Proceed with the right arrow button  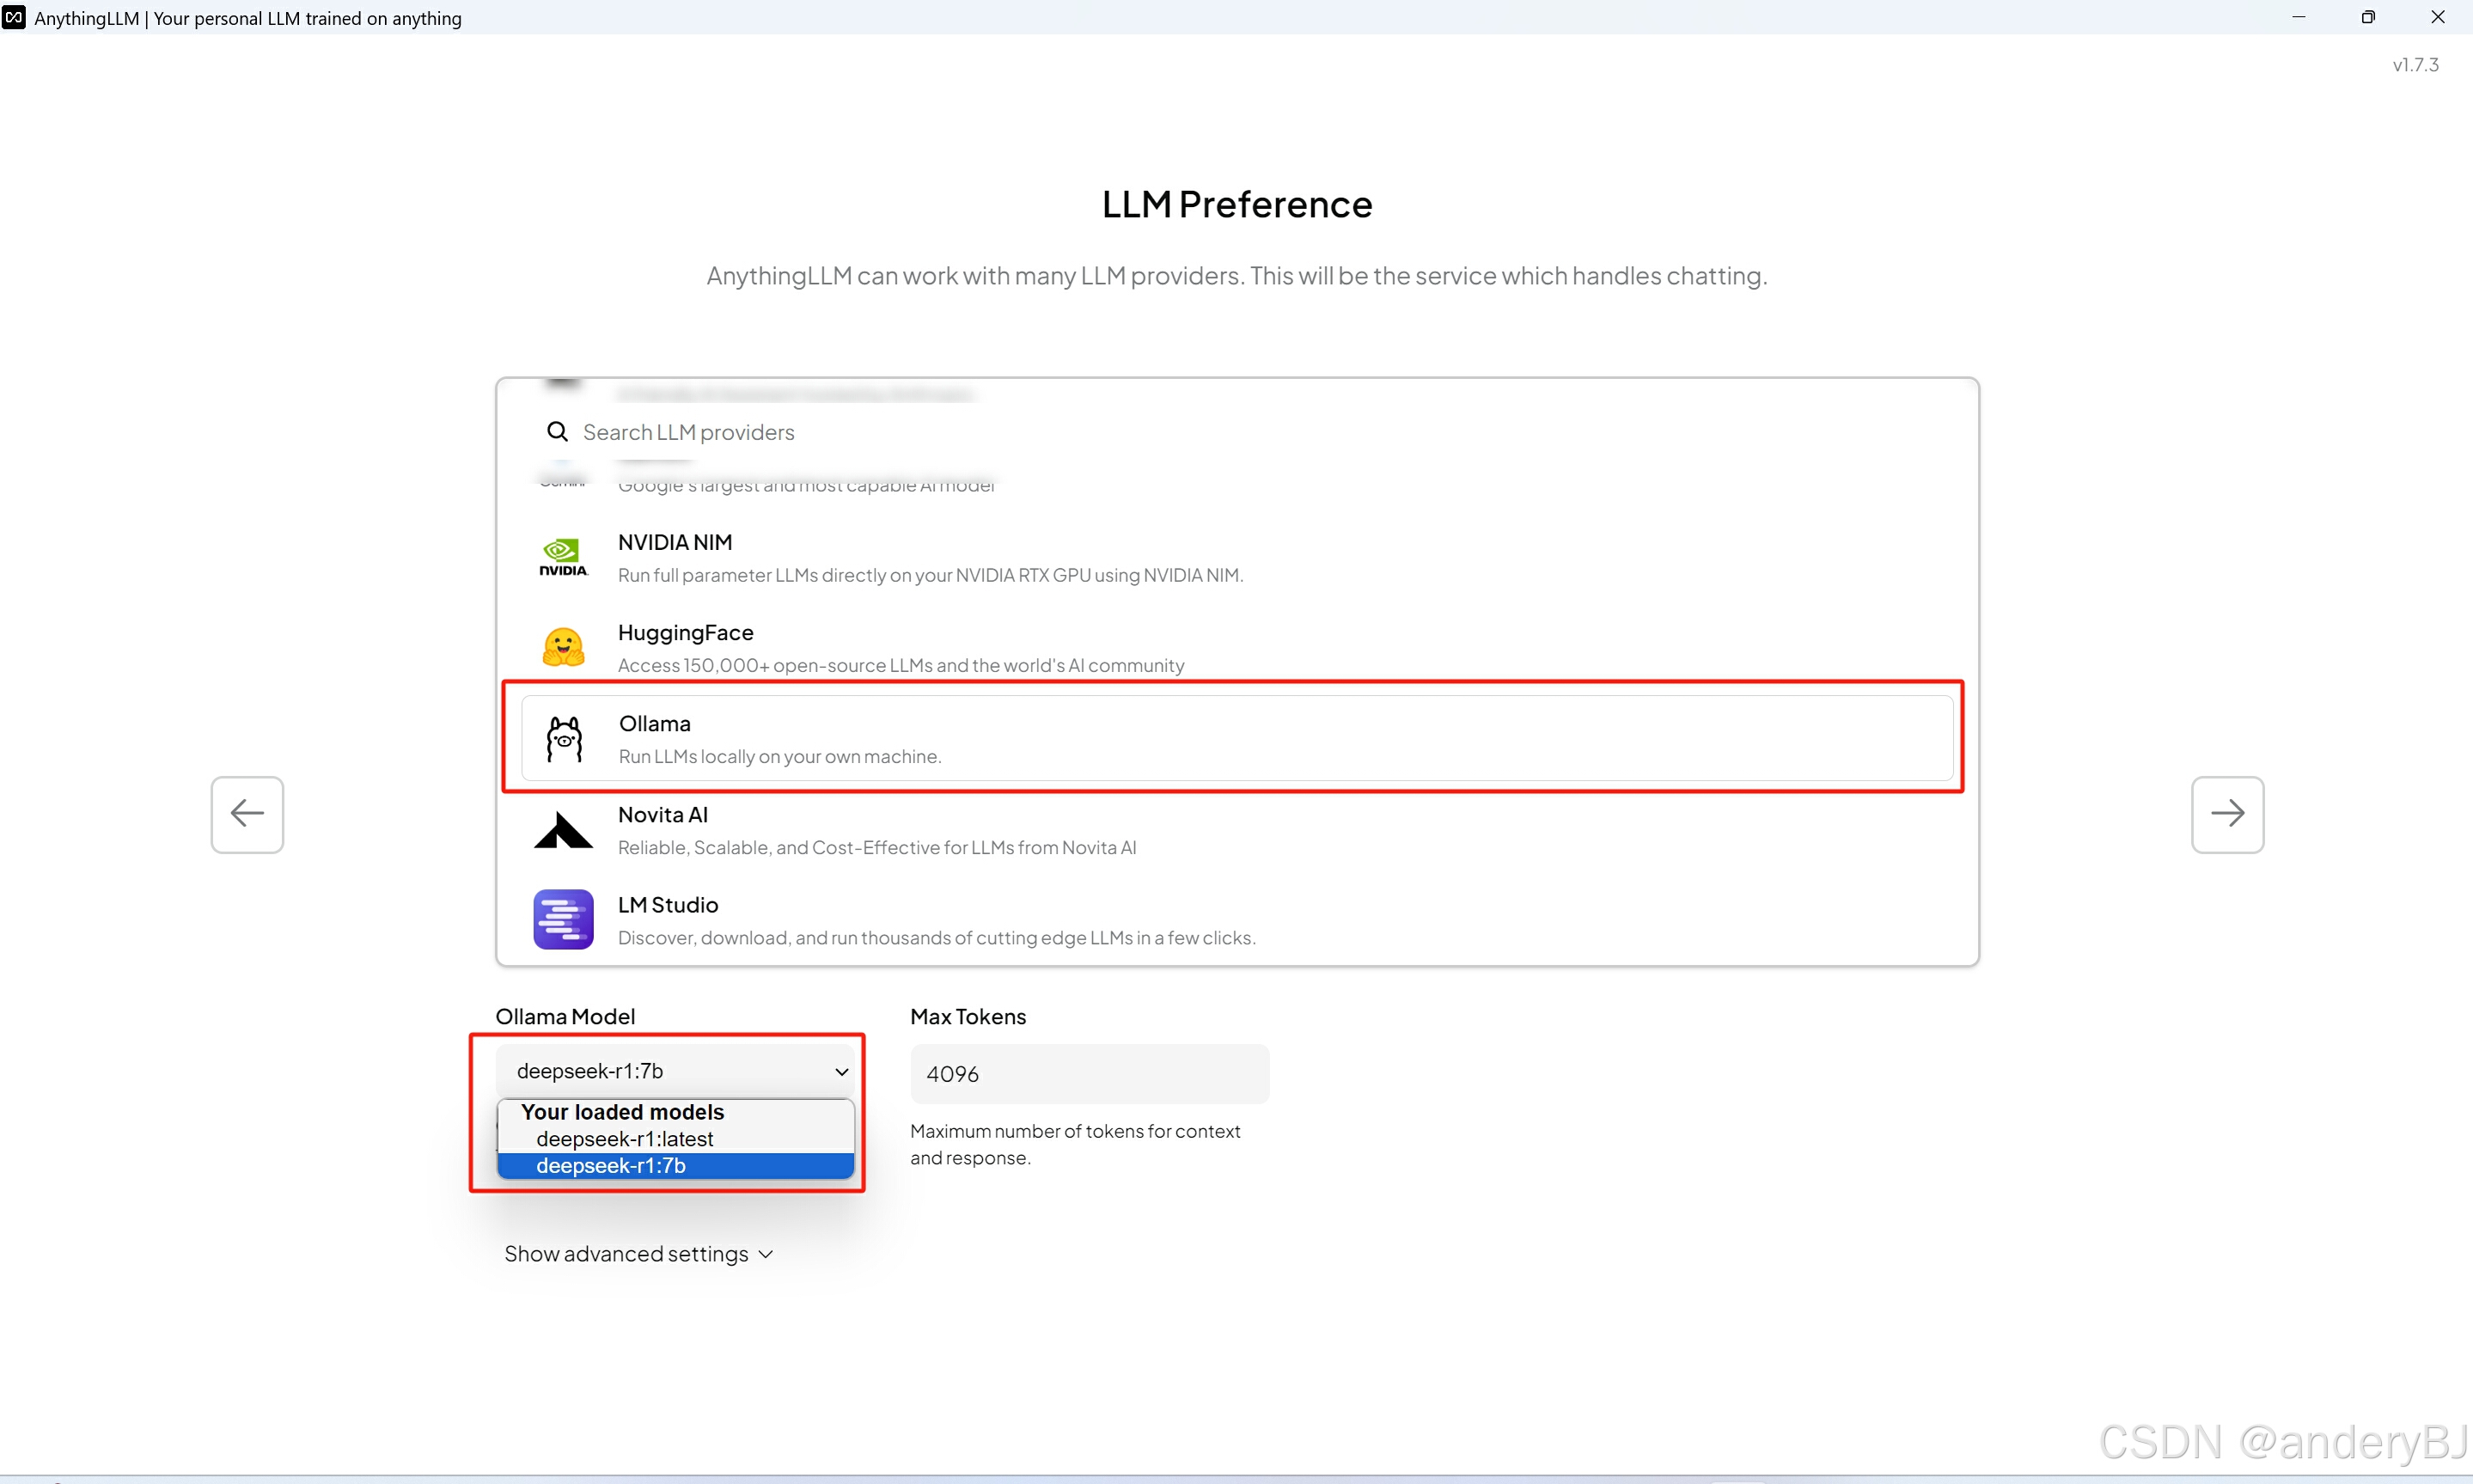coord(2227,814)
